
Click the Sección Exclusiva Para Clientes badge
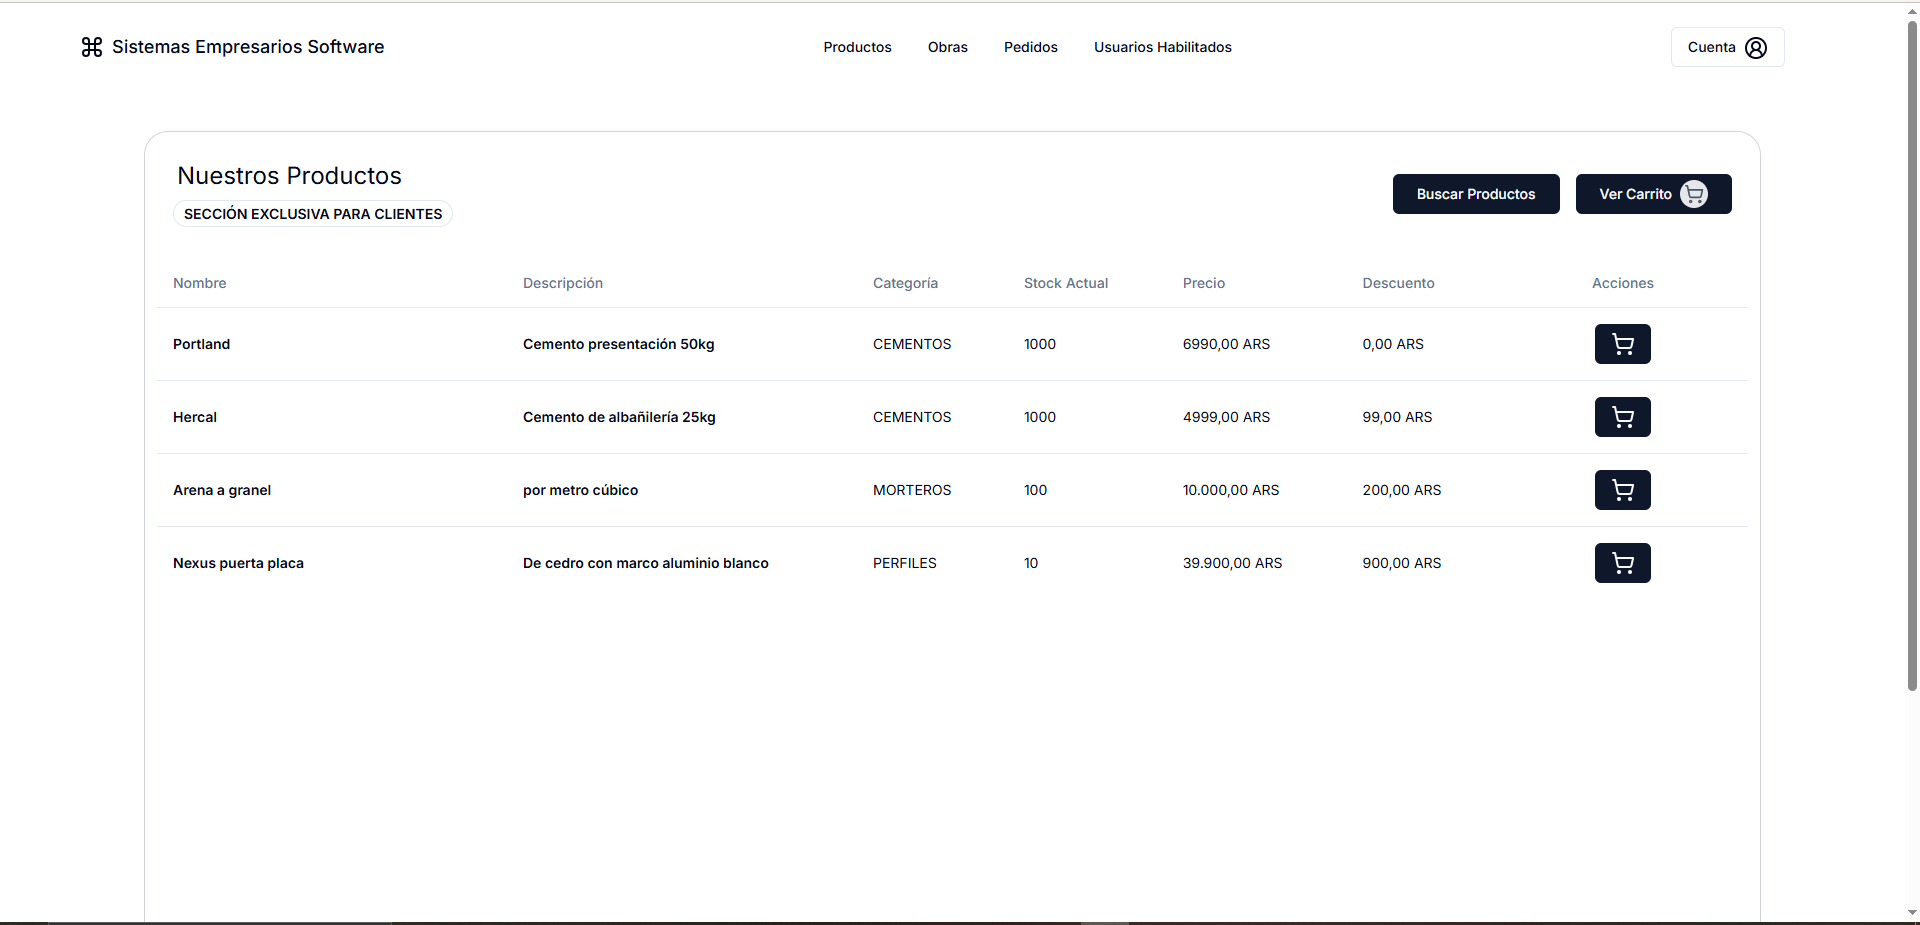click(313, 214)
